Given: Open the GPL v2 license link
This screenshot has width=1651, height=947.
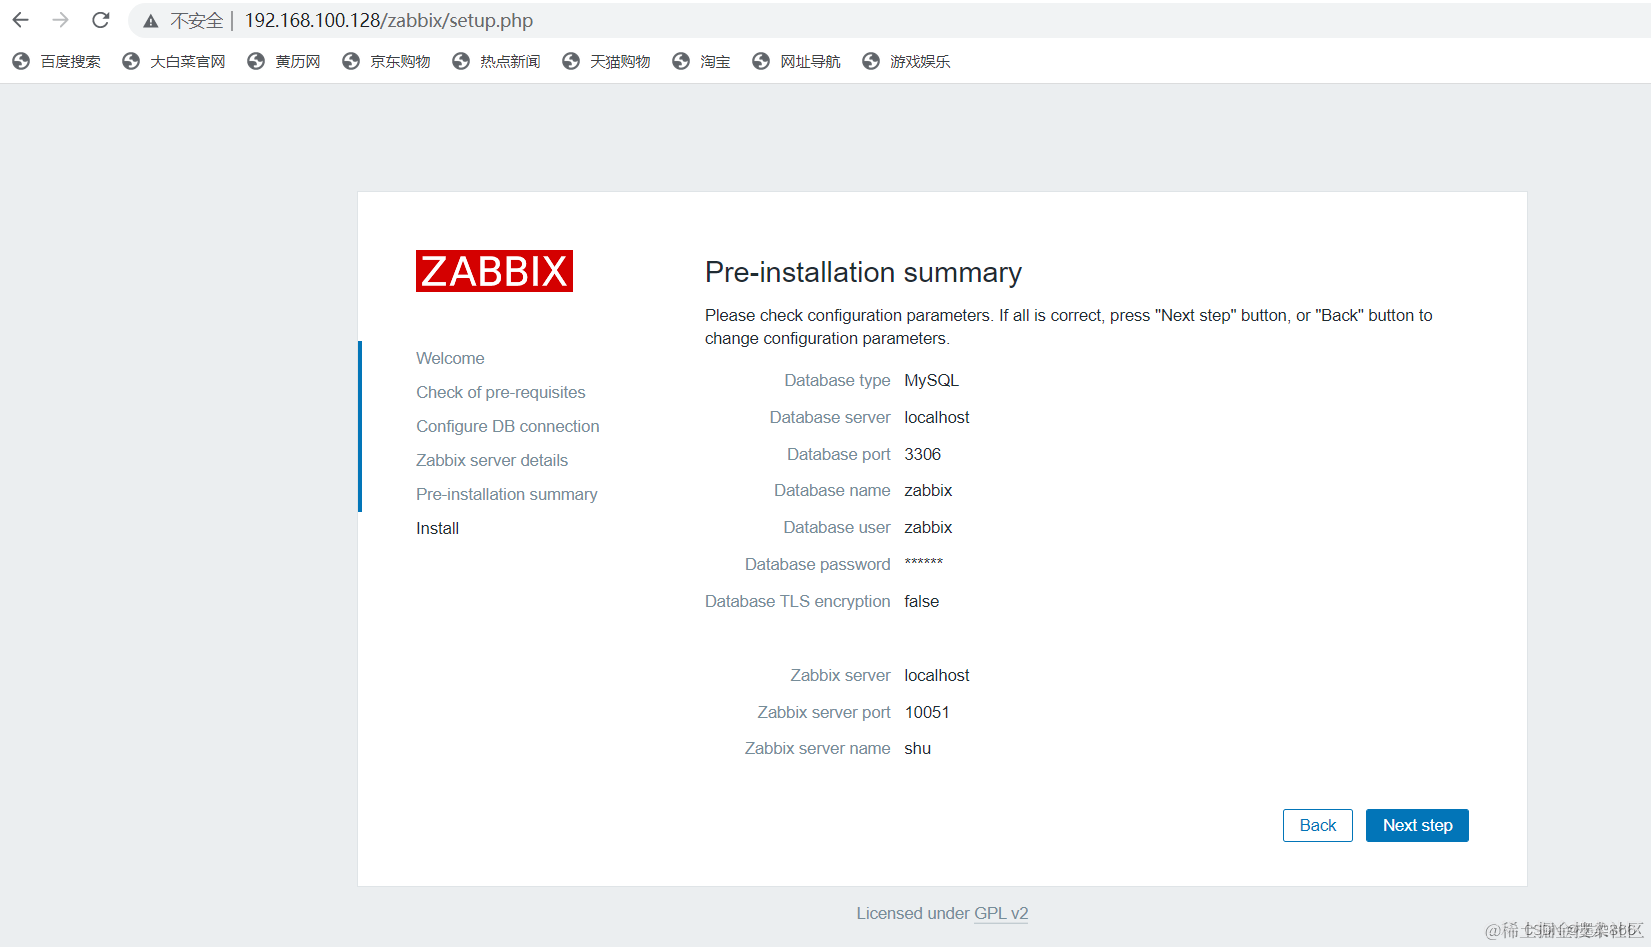Looking at the screenshot, I should [1001, 913].
